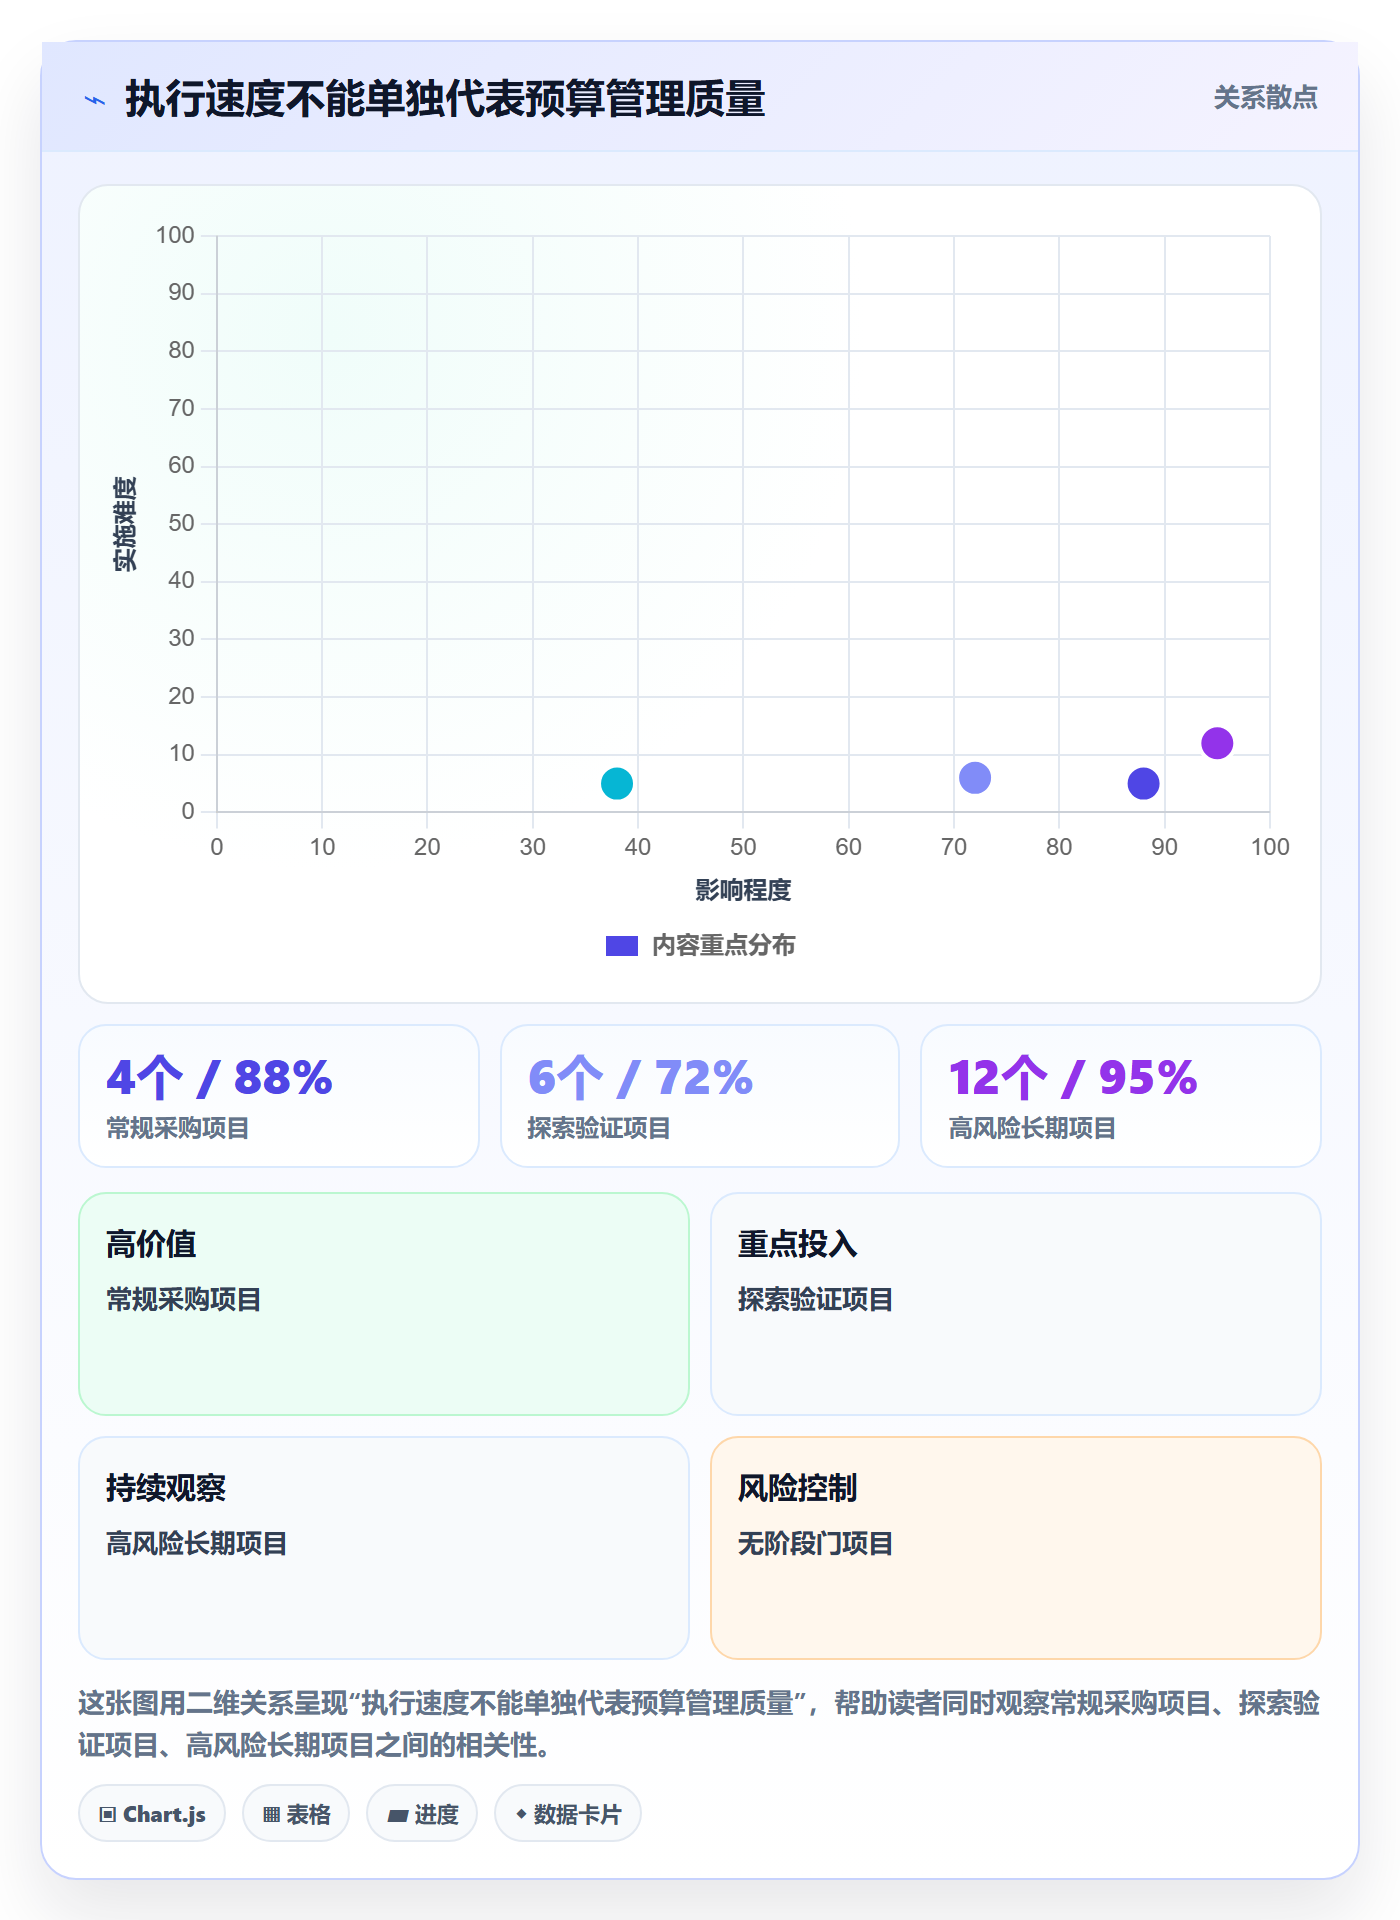The image size is (1400, 1920).
Task: Click the Chart.js tag
Action: tap(152, 1814)
